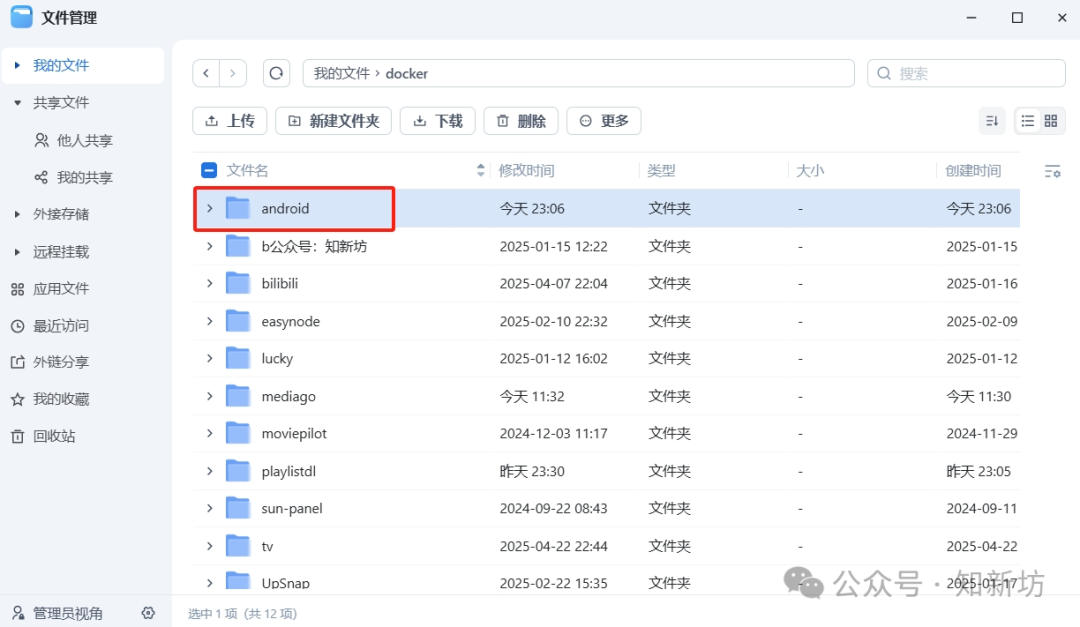Click the 新建文件夹 button

point(333,120)
